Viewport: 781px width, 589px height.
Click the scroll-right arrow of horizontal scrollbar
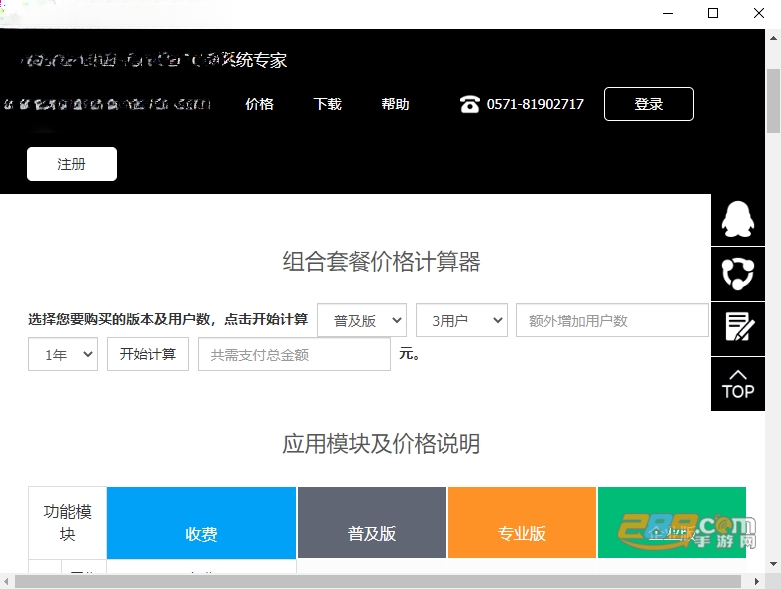[x=757, y=581]
